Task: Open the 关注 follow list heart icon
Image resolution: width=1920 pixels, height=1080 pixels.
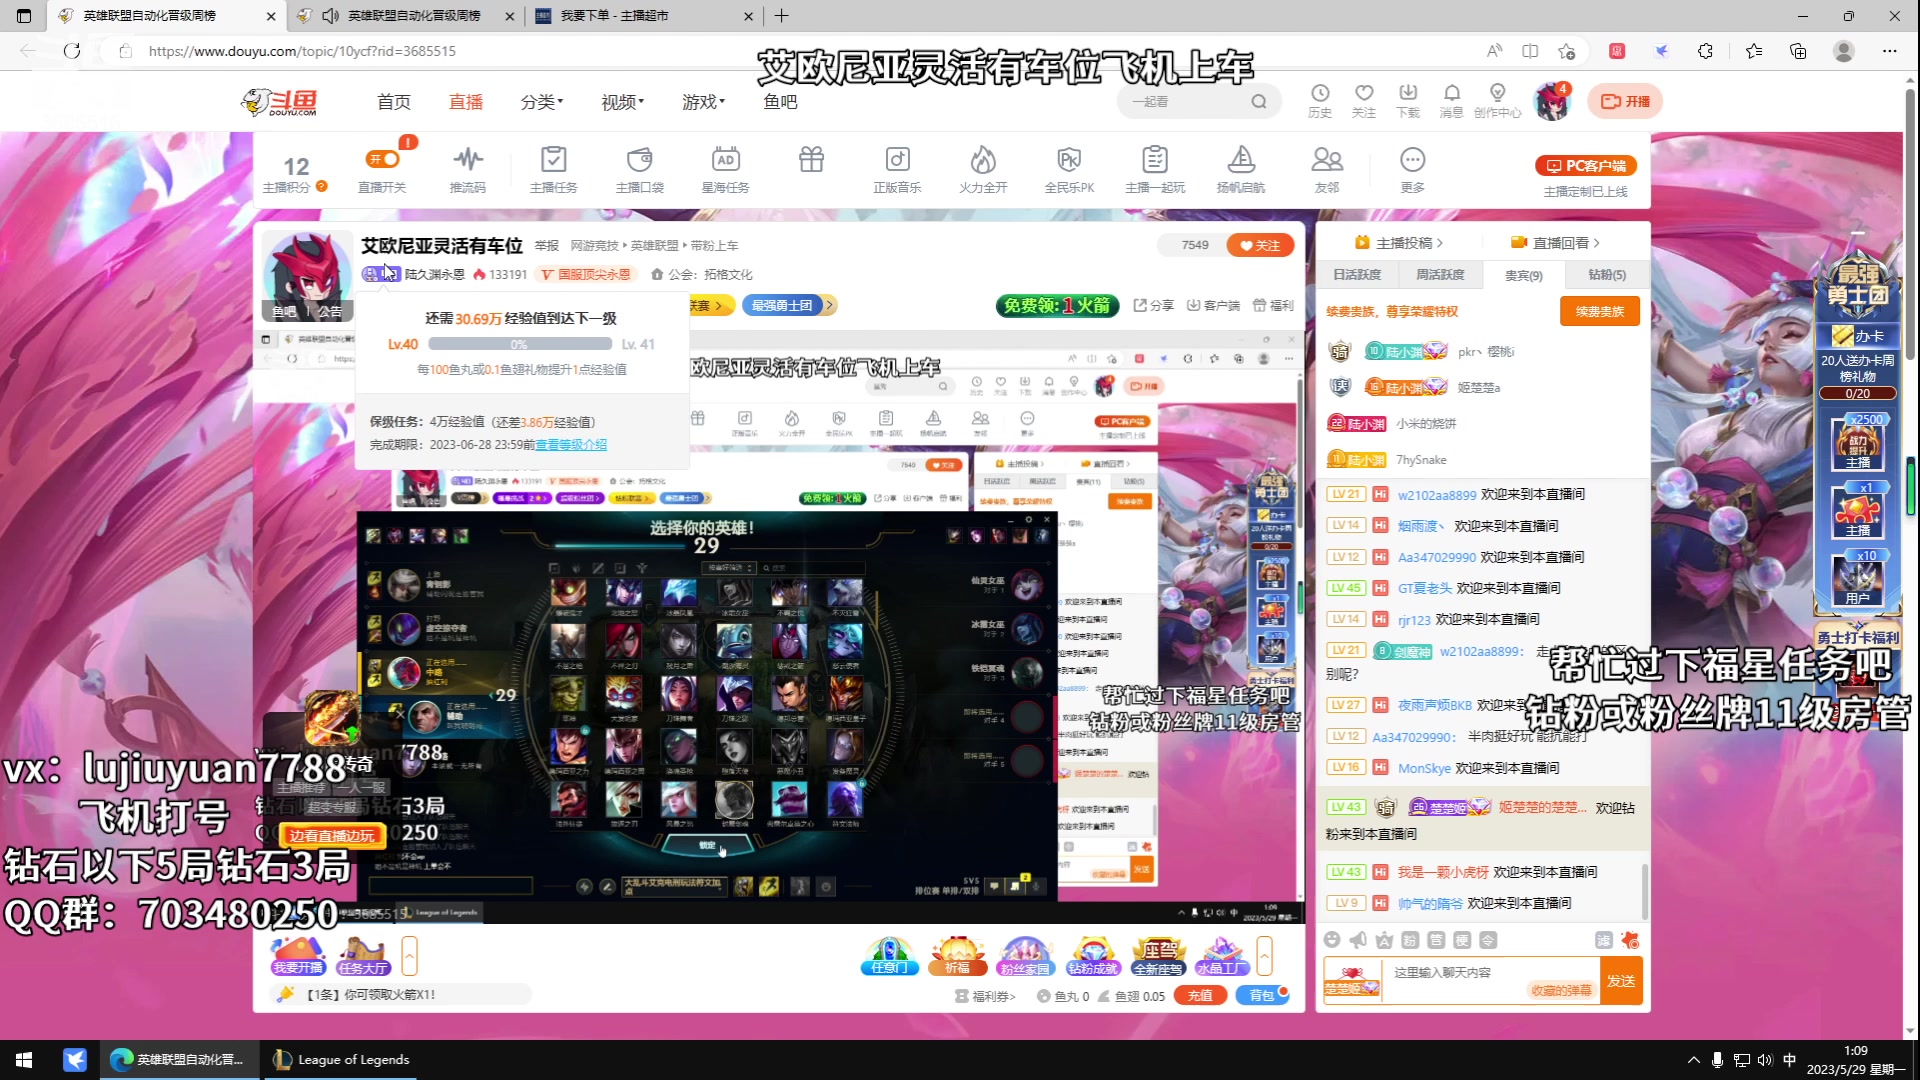Action: click(1364, 100)
